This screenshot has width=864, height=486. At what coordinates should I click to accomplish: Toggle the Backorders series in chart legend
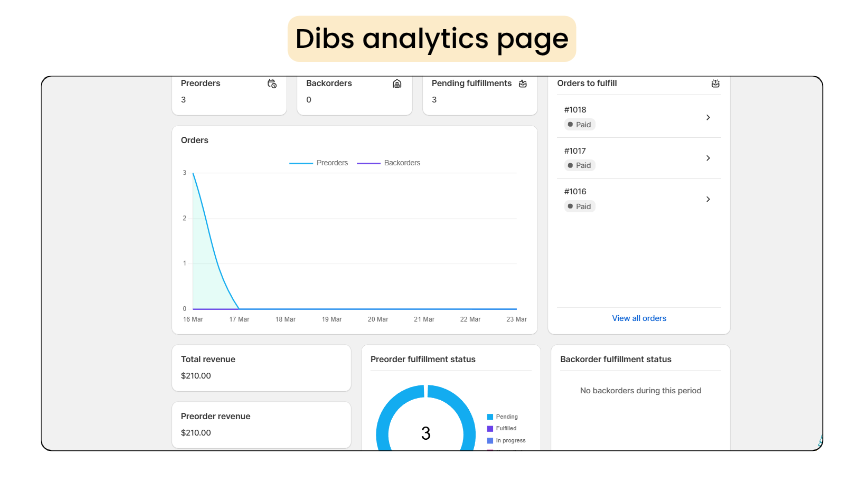388,163
